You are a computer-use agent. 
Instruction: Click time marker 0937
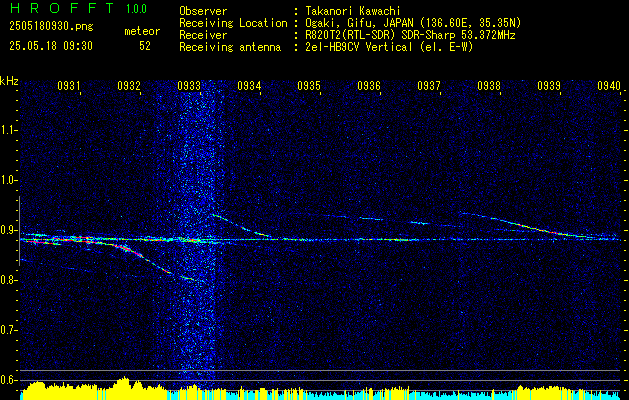(x=429, y=85)
